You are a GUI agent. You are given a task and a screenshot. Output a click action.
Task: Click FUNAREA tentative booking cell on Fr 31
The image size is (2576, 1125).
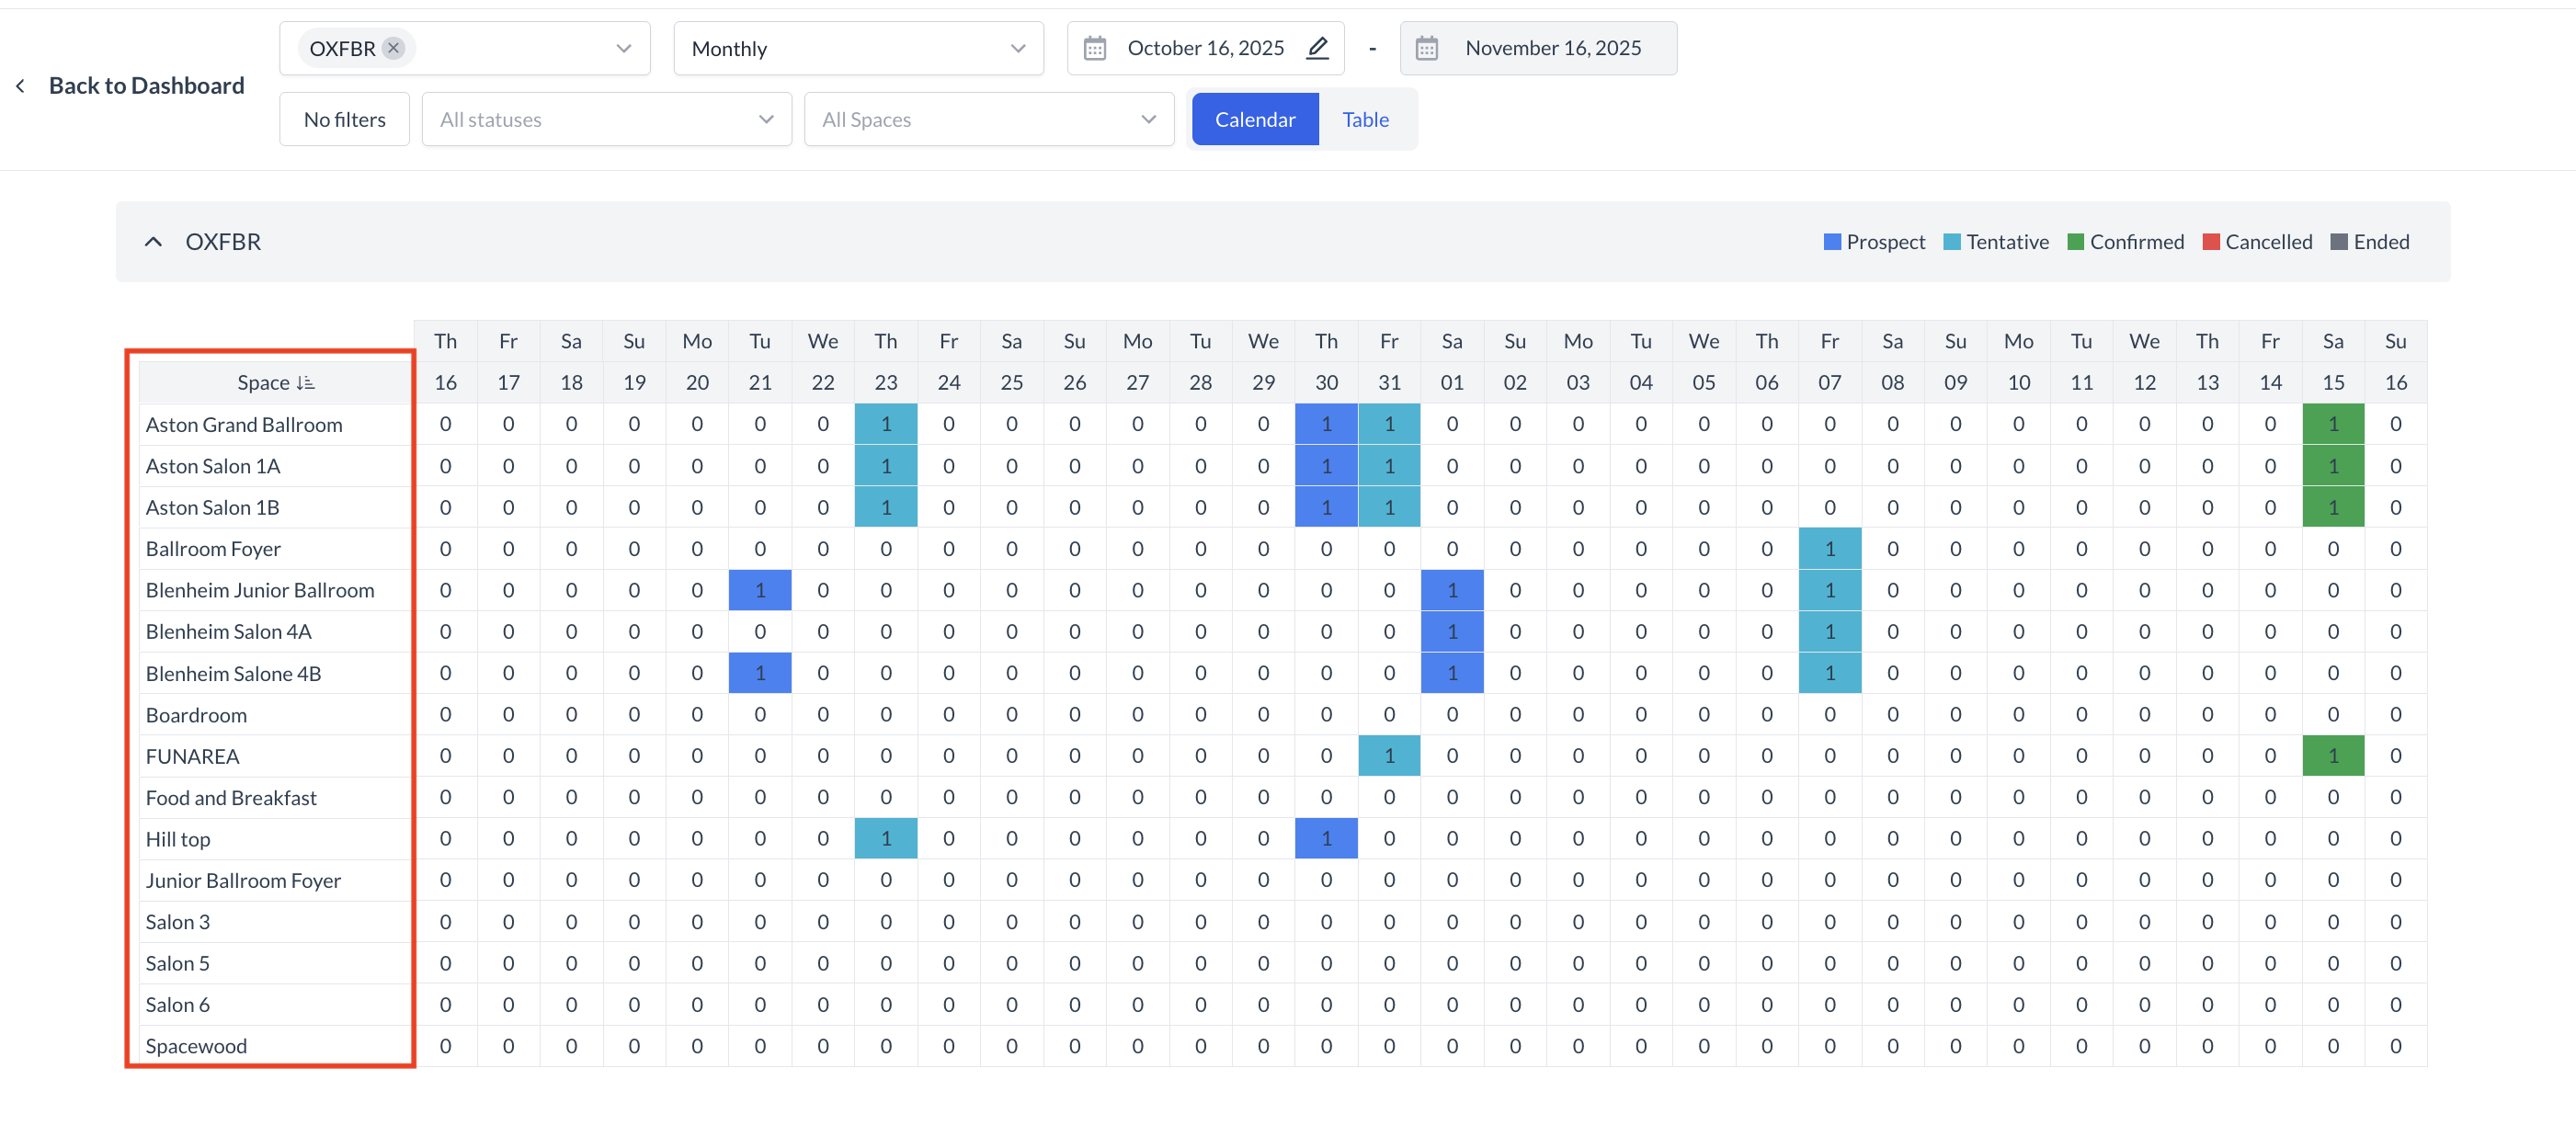point(1388,756)
